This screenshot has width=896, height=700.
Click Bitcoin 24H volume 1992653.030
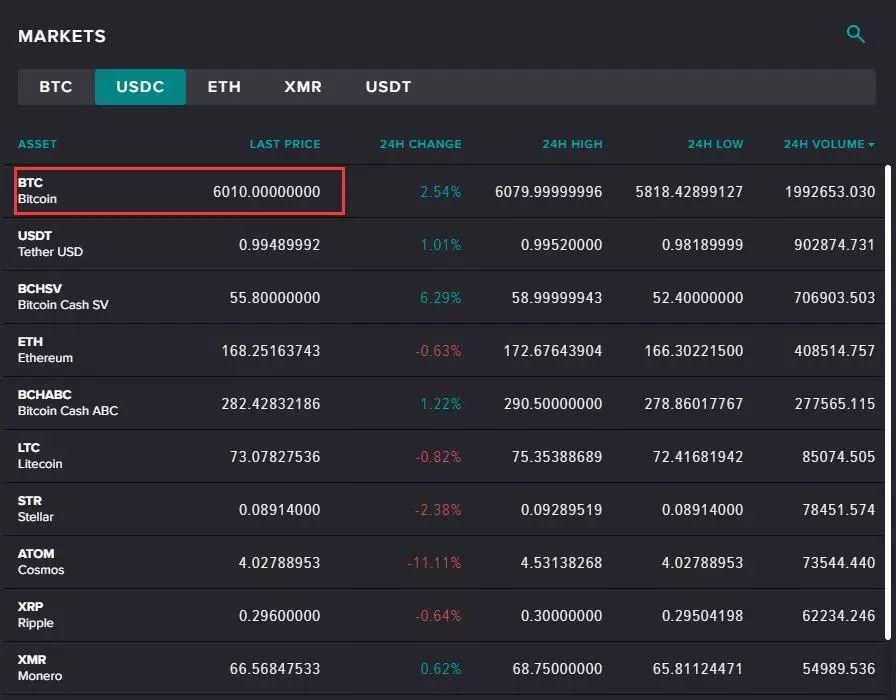(830, 191)
